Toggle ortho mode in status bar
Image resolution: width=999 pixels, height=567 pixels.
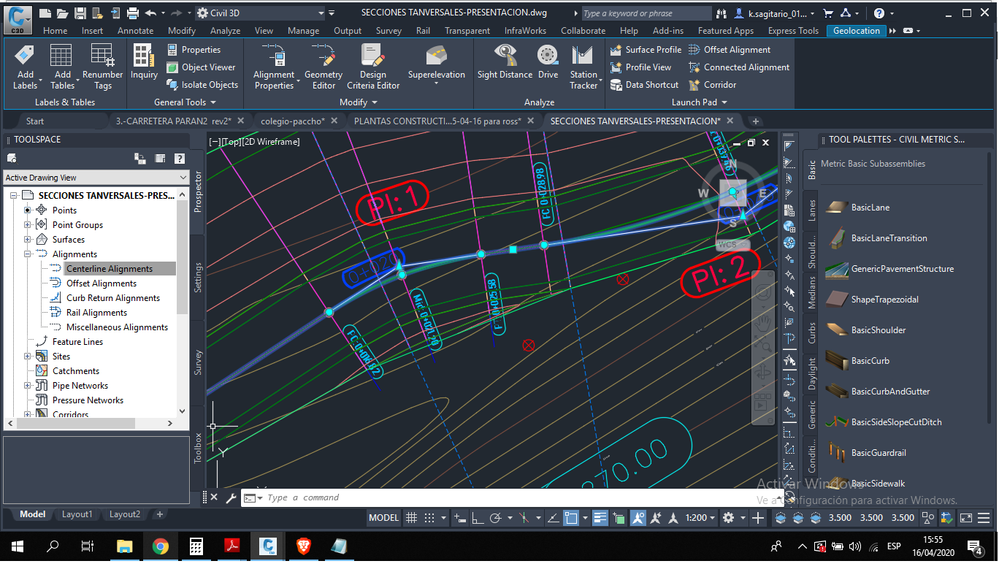pyautogui.click(x=477, y=518)
